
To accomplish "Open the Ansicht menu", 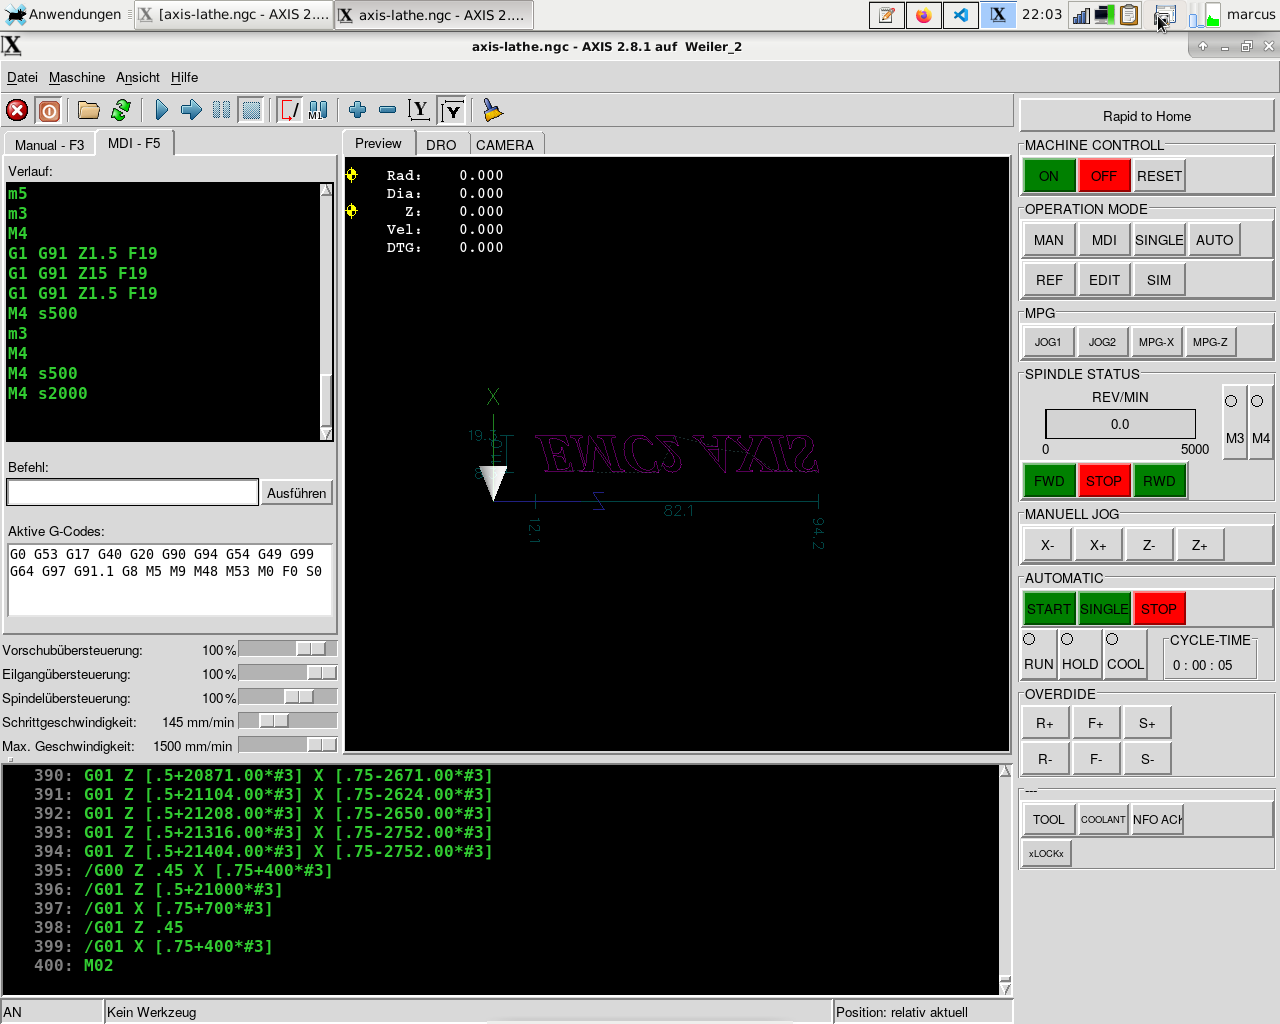I will (x=138, y=77).
